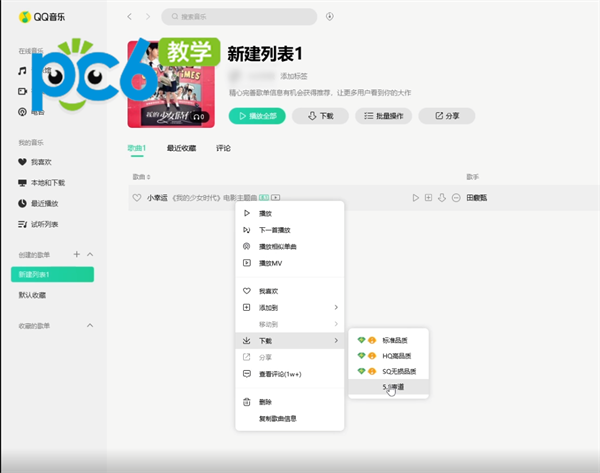Open view comments (1w+) menu item
This screenshot has height=473, width=600.
(x=290, y=374)
